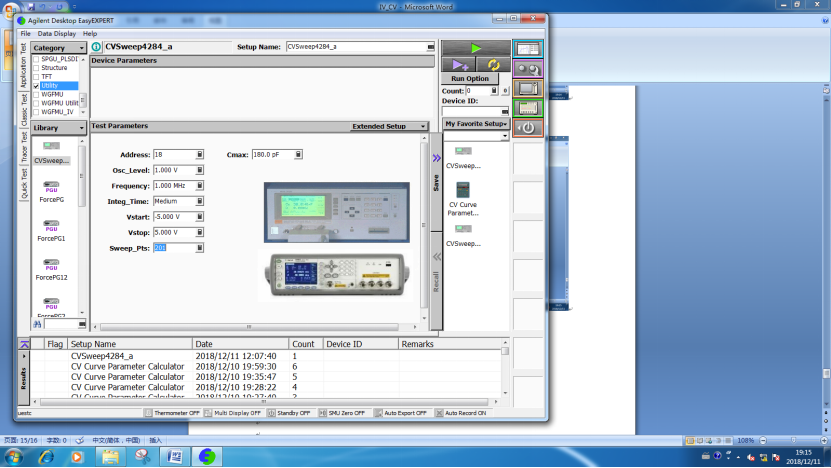Select the CVSweep library item icon
Image resolution: width=831 pixels, height=468 pixels.
pos(51,146)
